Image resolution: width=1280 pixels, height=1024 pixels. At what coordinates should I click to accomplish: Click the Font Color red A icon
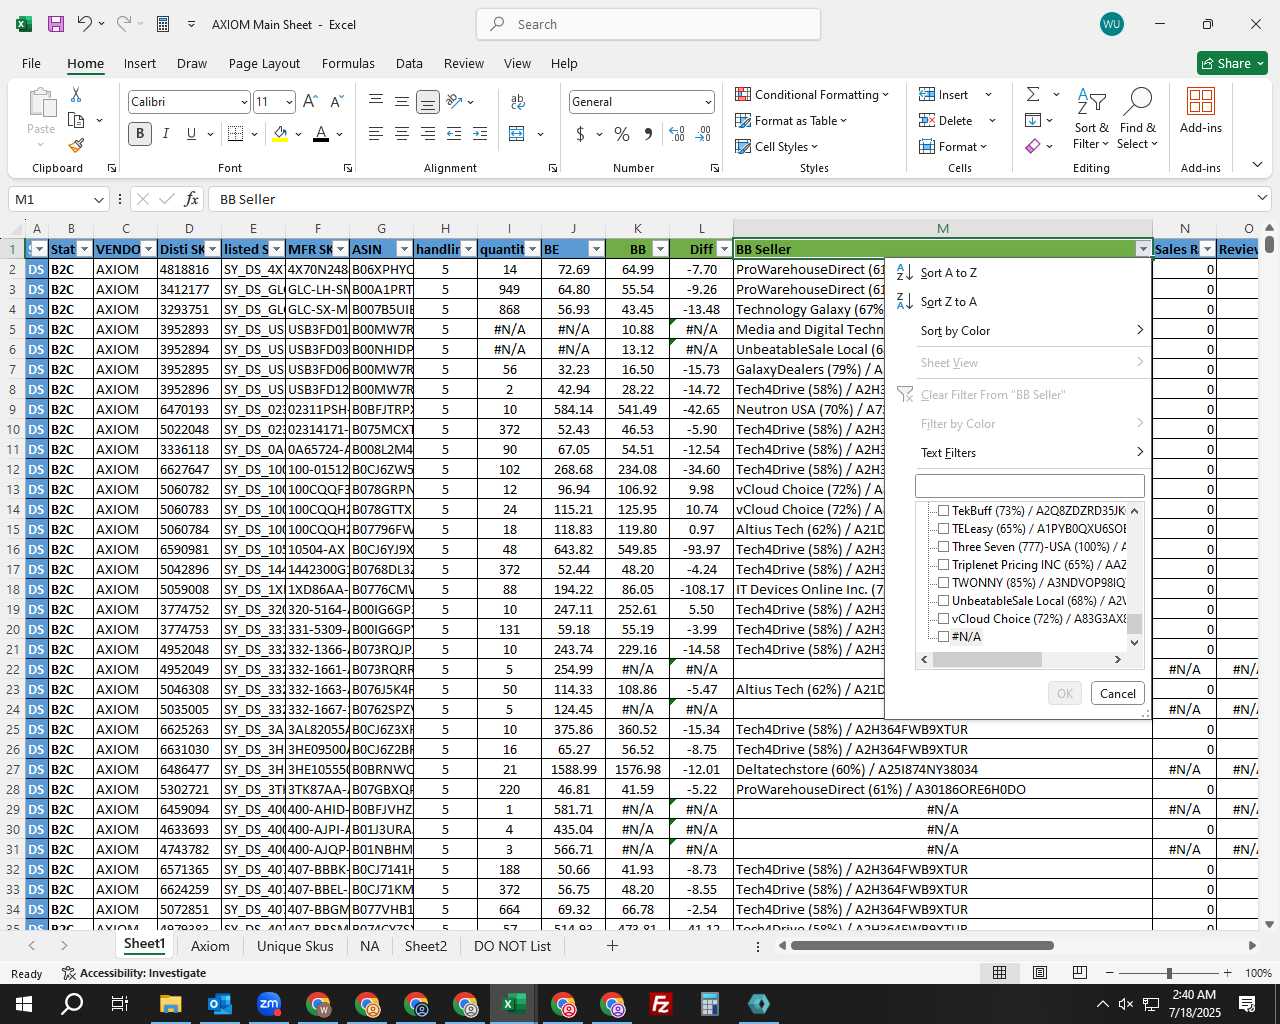321,133
